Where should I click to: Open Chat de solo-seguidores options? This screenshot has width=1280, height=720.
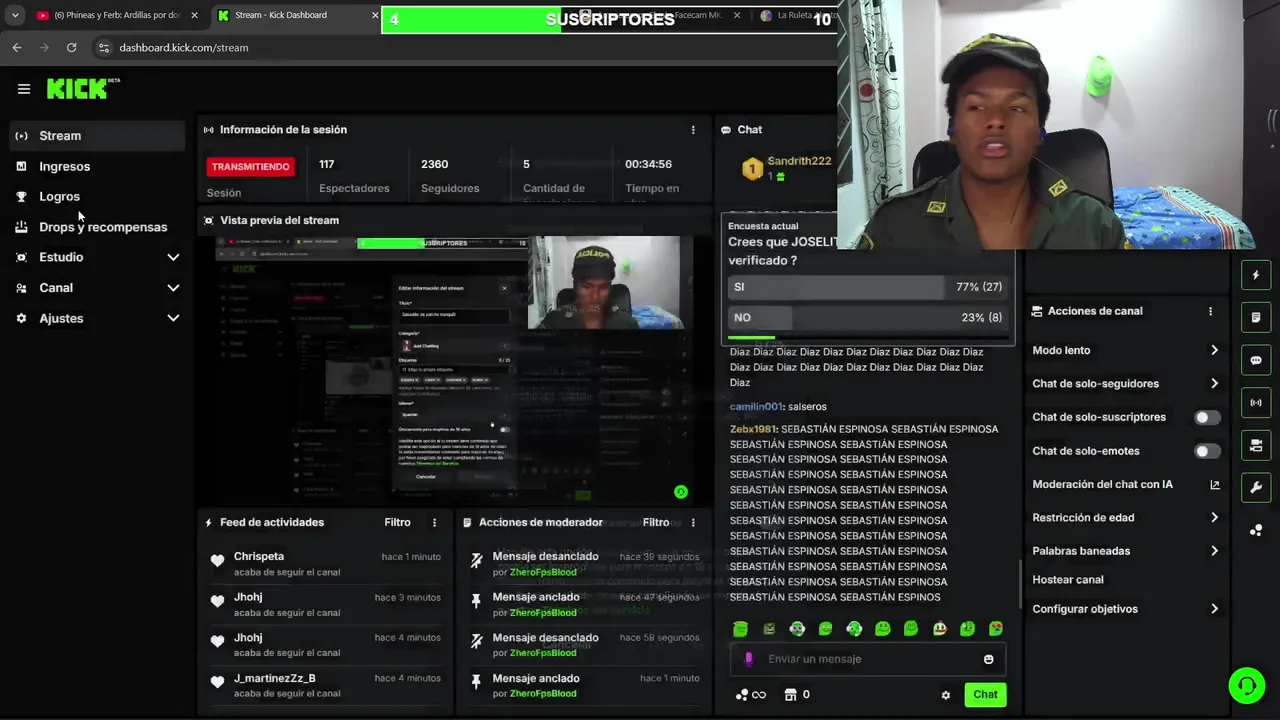click(x=1125, y=384)
